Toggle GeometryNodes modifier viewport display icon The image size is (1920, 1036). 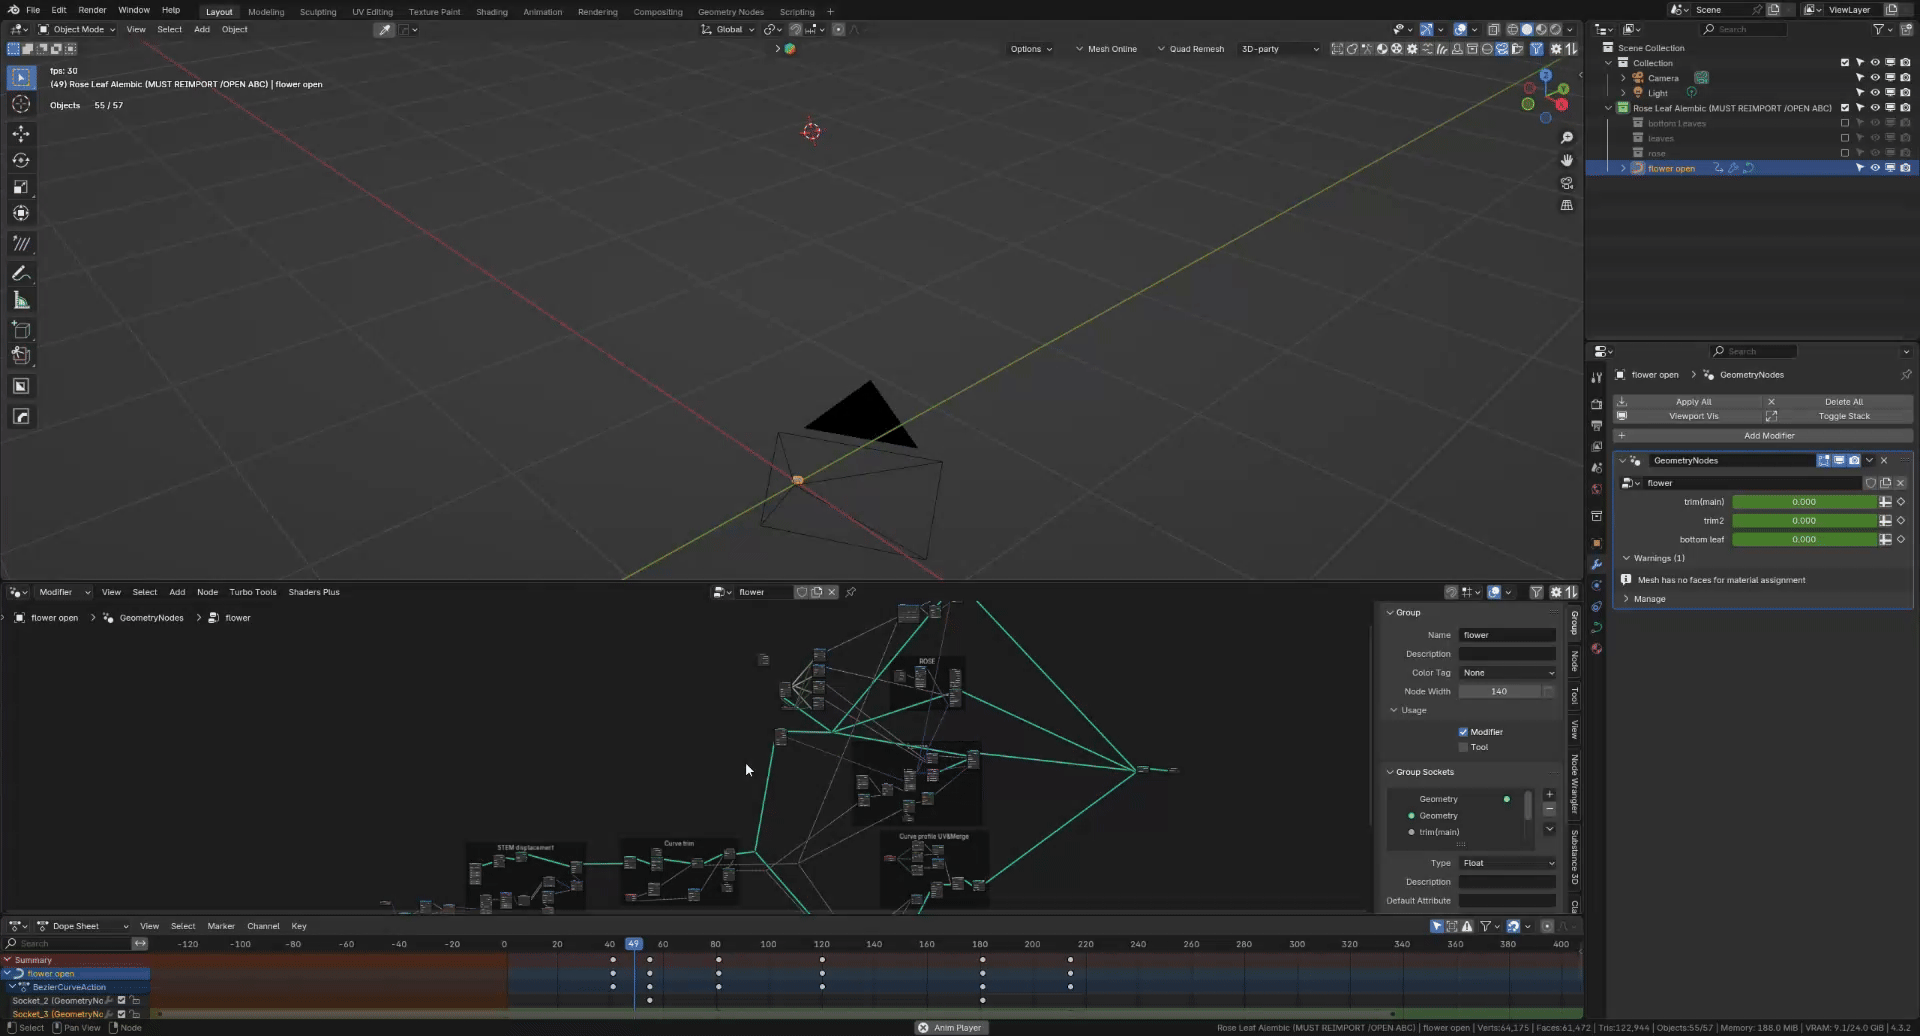coord(1839,461)
